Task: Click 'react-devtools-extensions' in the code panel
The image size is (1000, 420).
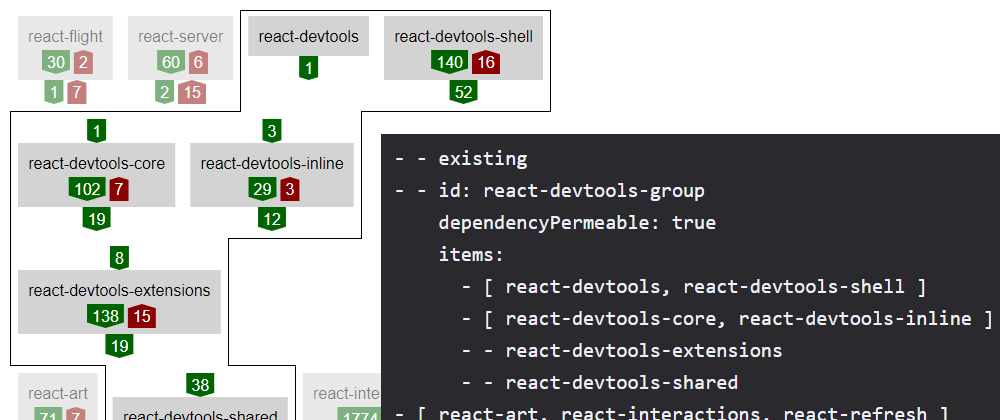Action: [643, 351]
